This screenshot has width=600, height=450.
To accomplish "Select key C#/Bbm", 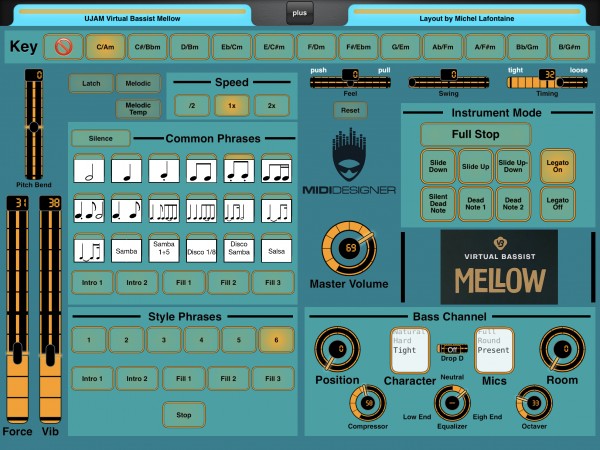I will pos(147,47).
